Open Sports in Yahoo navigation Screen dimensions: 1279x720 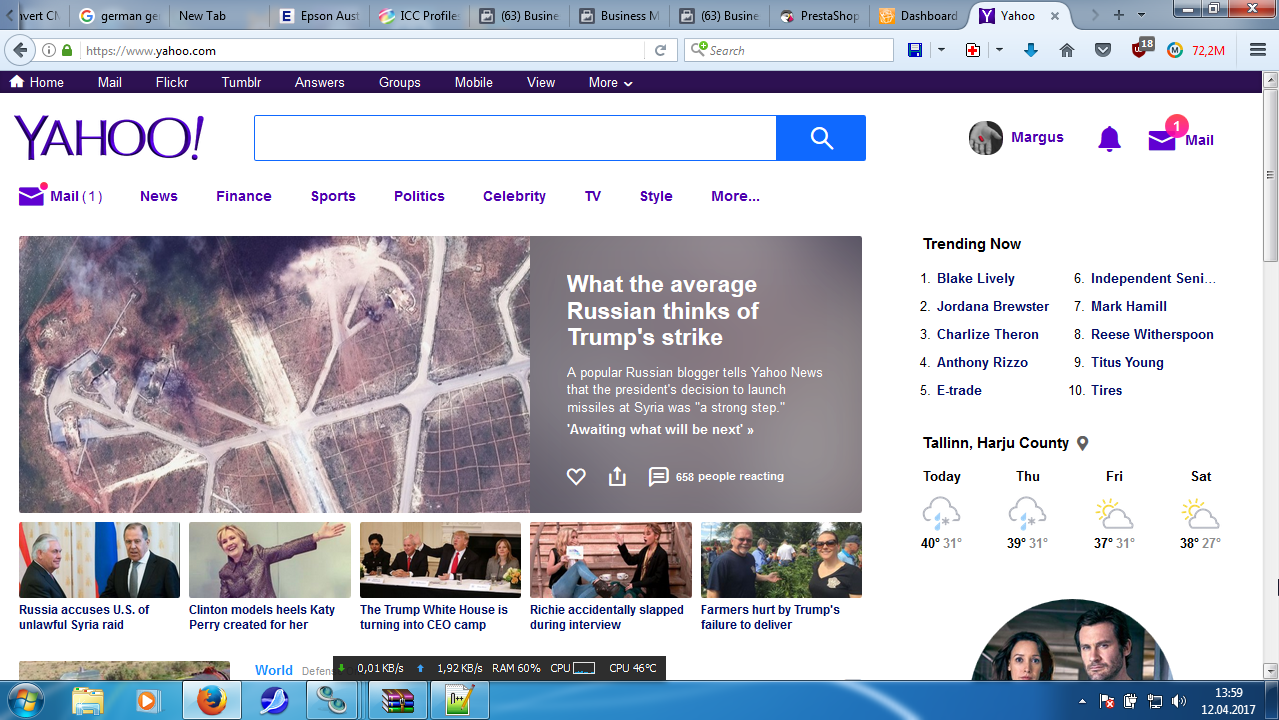point(333,196)
